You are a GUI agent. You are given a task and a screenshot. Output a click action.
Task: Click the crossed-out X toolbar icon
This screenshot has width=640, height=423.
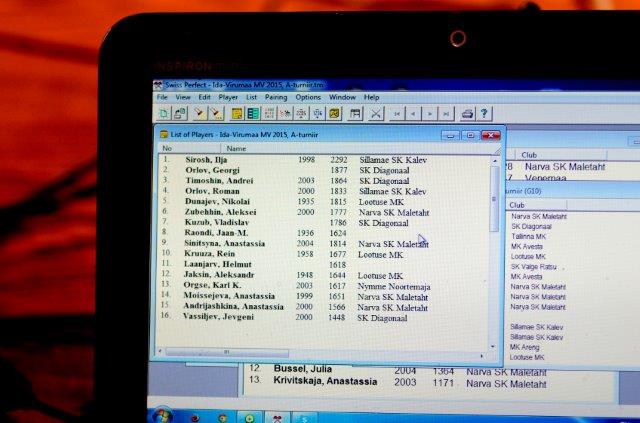tap(376, 114)
